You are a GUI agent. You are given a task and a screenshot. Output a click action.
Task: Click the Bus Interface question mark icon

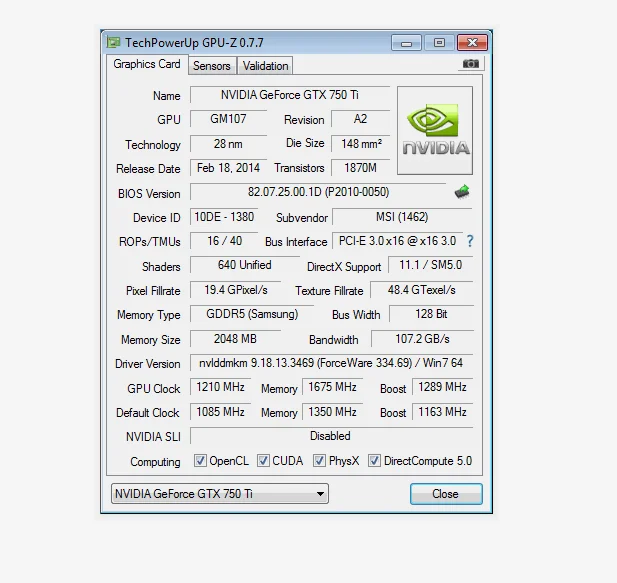[470, 241]
